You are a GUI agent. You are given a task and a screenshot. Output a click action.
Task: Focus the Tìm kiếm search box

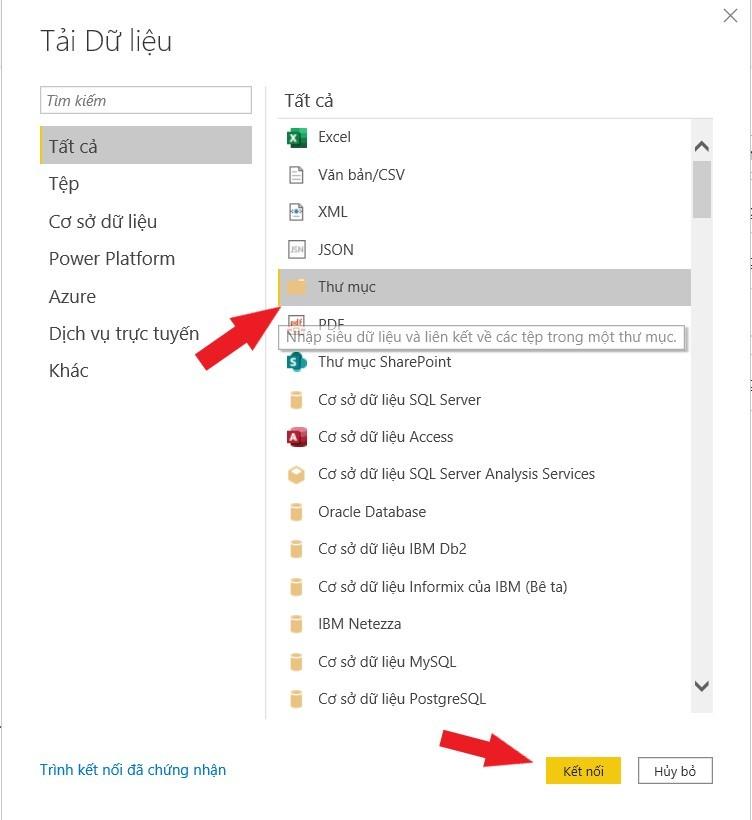[x=146, y=100]
